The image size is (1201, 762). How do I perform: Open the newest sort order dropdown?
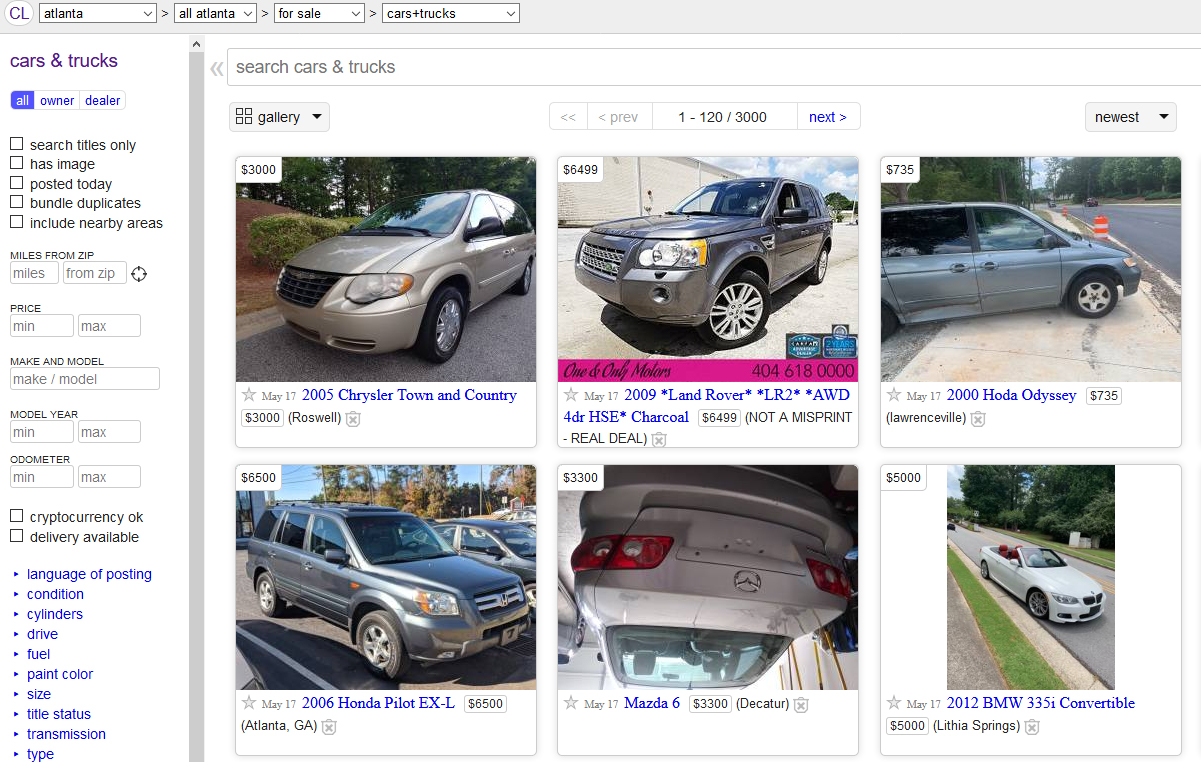(1130, 117)
